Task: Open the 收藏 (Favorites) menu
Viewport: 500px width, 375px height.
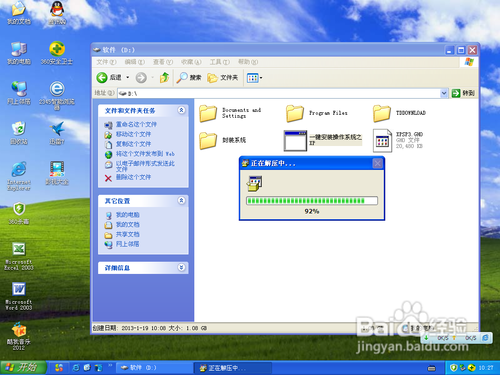Action: [191, 62]
